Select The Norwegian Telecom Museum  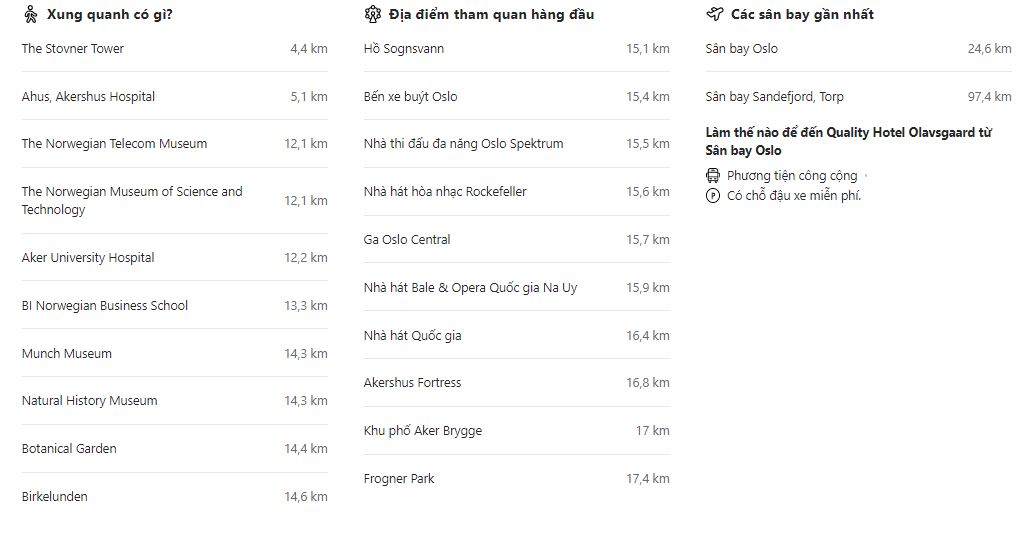175,143
